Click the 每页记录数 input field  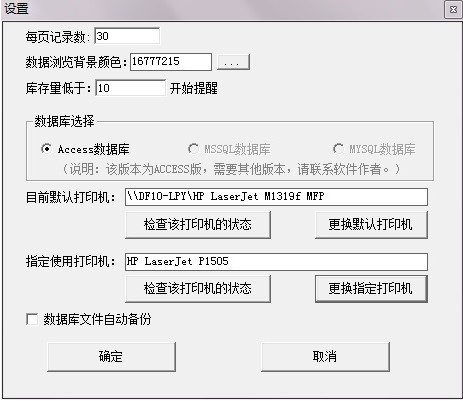127,36
